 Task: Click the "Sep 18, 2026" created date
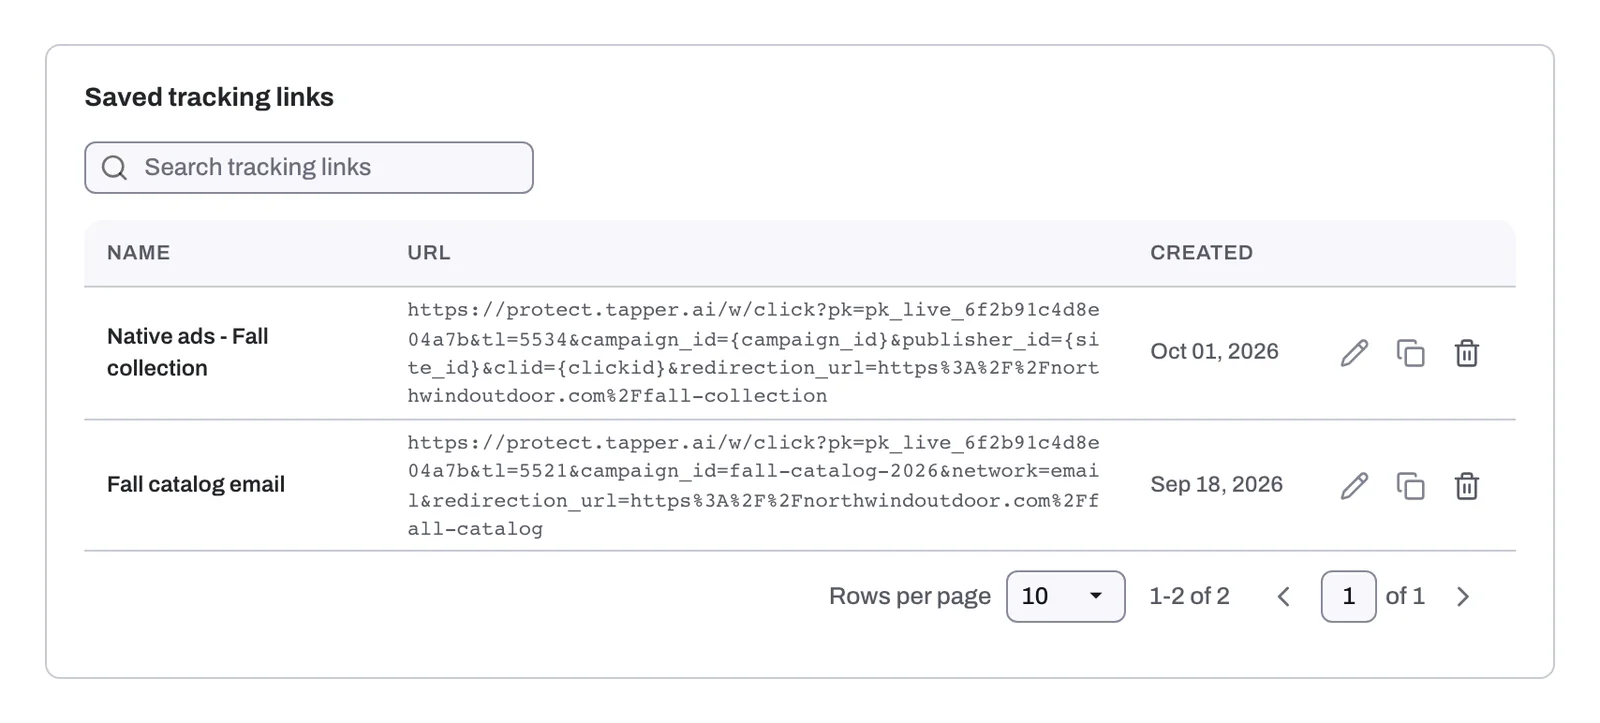[x=1216, y=485]
